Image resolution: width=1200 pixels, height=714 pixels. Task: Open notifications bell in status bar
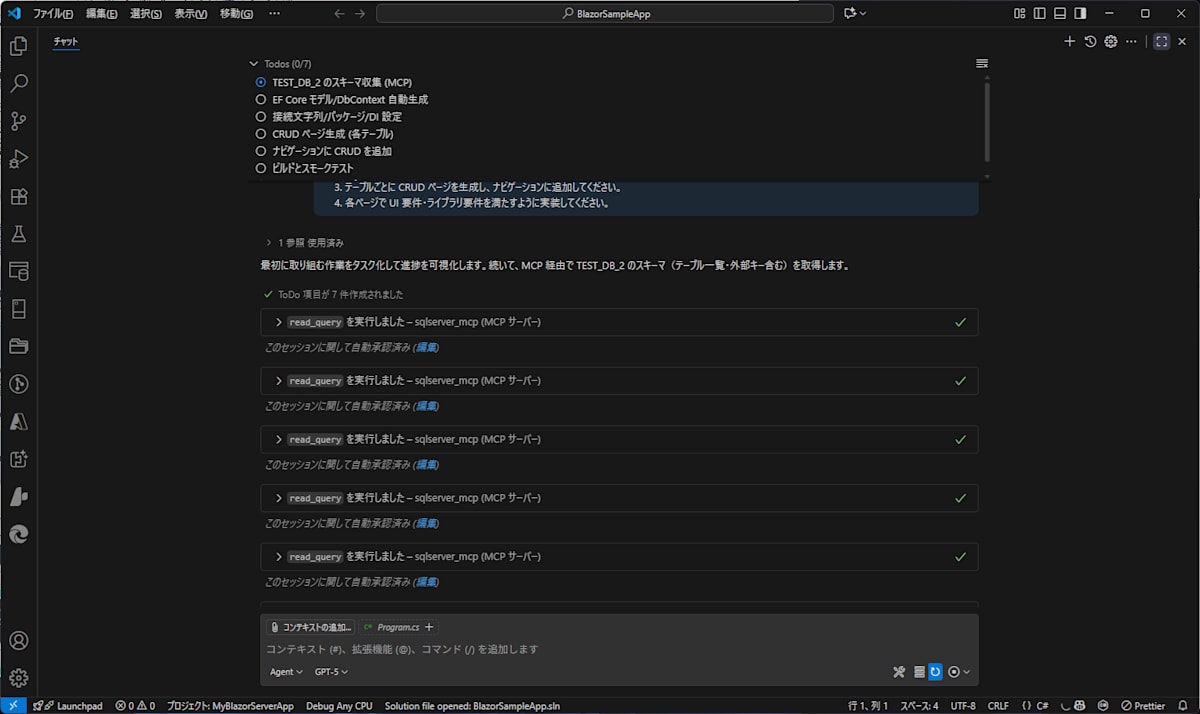1183,706
